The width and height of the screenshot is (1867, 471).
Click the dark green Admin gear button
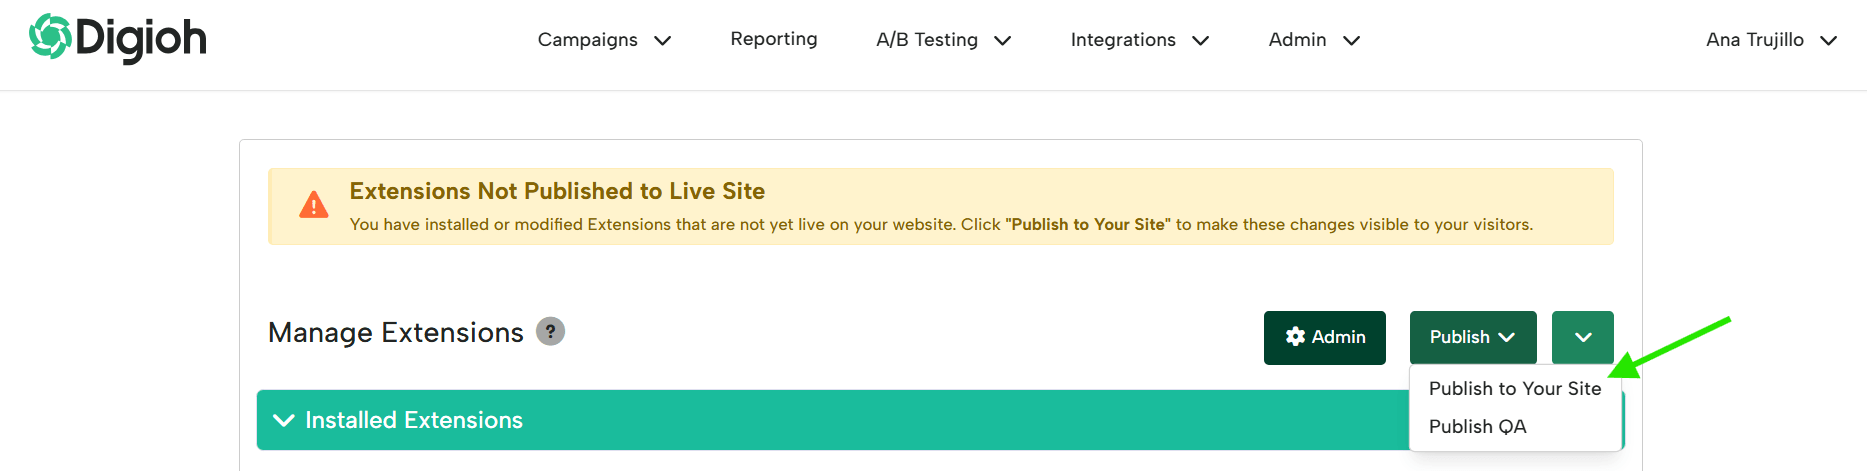coord(1324,338)
